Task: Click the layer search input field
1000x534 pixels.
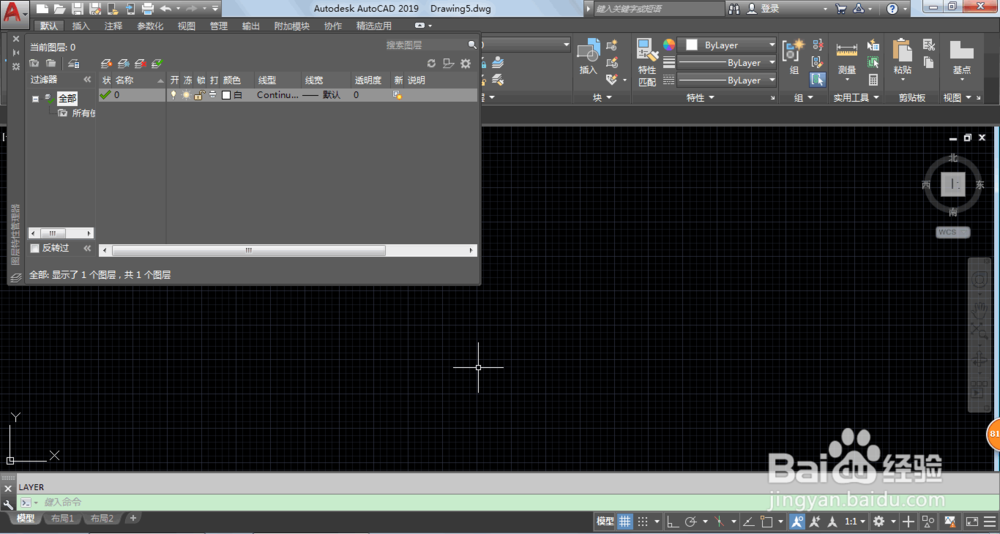Action: click(425, 45)
